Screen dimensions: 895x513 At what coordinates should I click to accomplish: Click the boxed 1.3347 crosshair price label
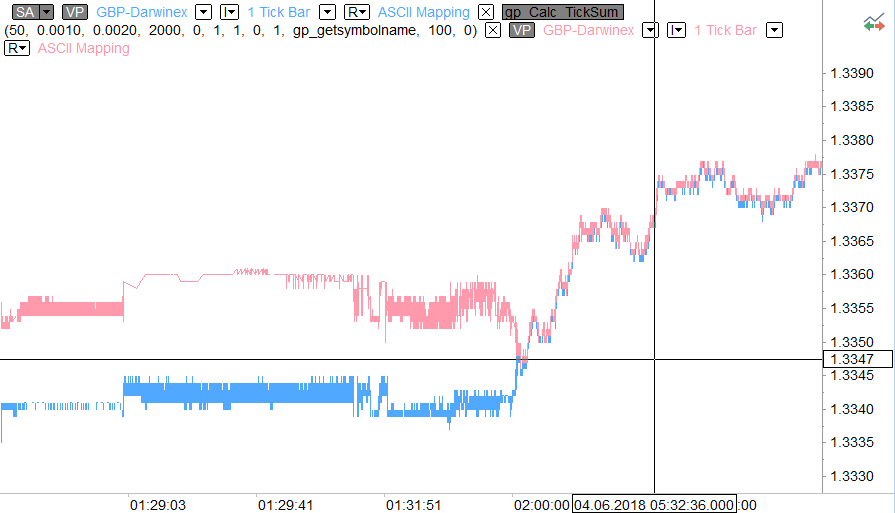point(857,359)
